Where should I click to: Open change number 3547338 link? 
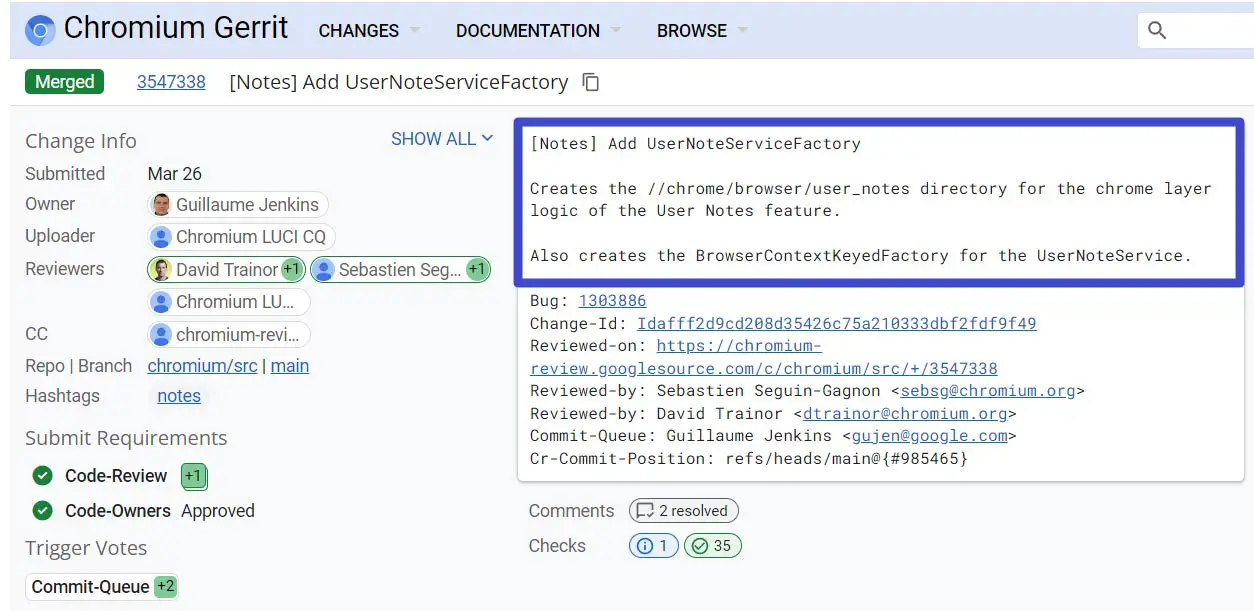click(x=171, y=82)
